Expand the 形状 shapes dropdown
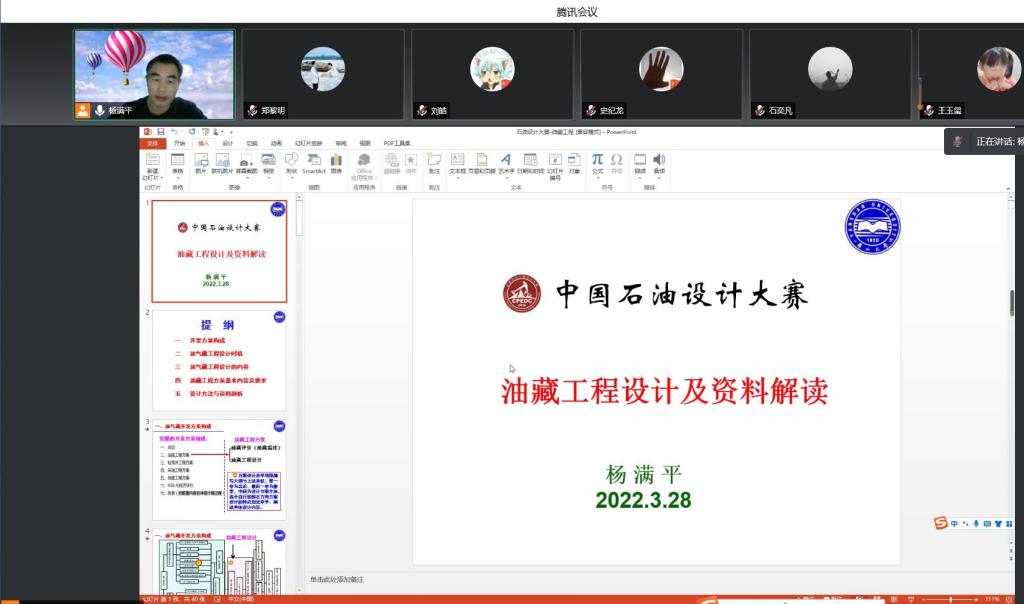The height and width of the screenshot is (604, 1024). (291, 177)
